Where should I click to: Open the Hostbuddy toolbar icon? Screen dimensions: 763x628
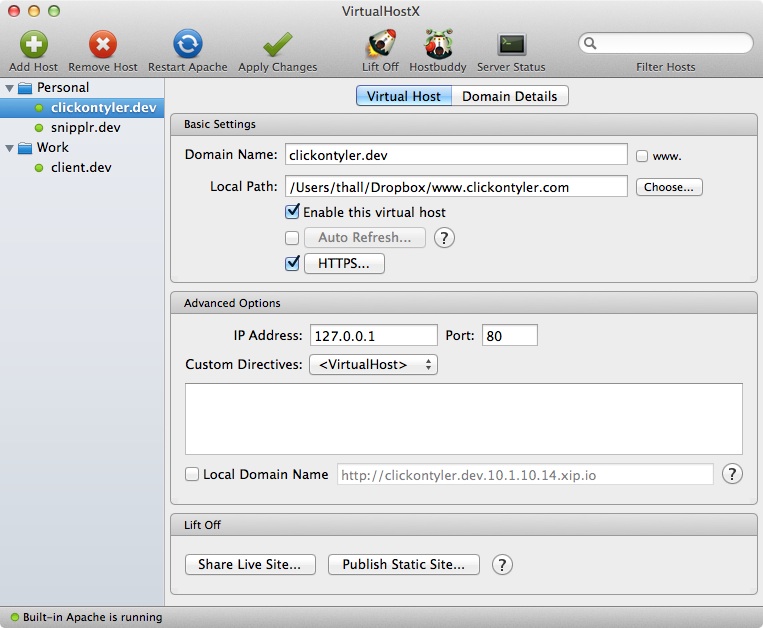[438, 44]
